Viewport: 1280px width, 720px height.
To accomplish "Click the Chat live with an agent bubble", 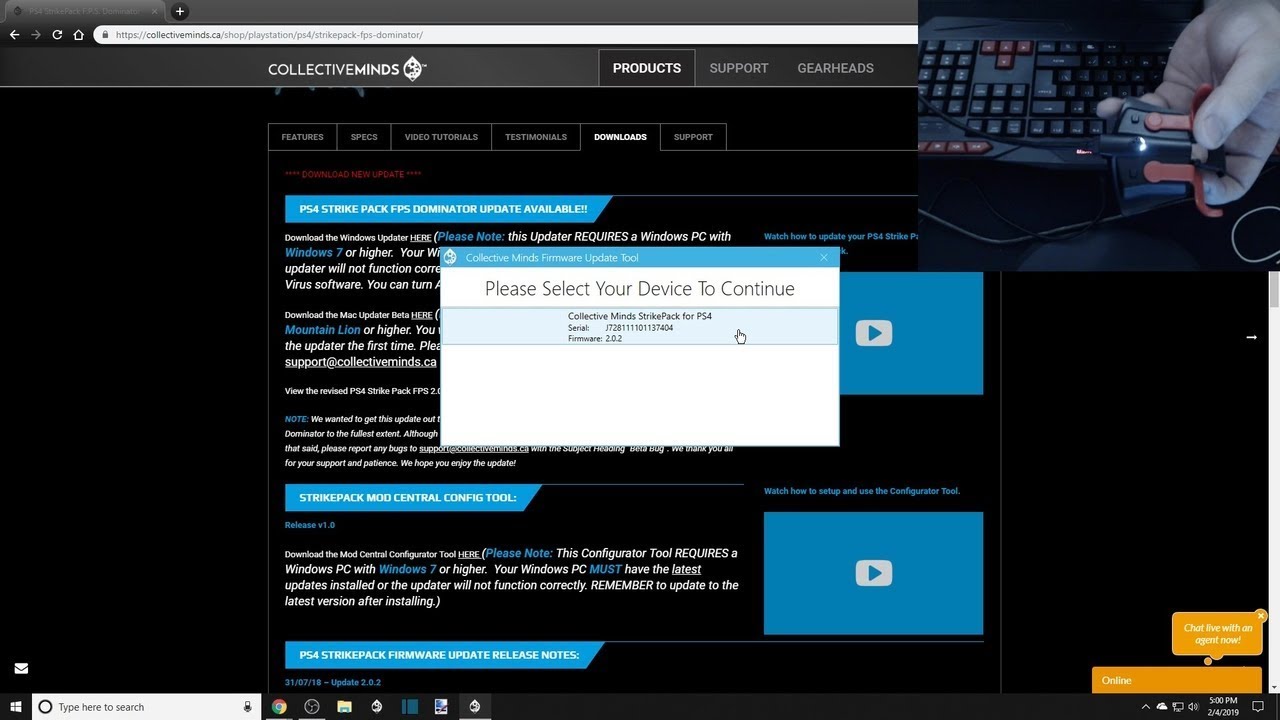I will (x=1217, y=634).
